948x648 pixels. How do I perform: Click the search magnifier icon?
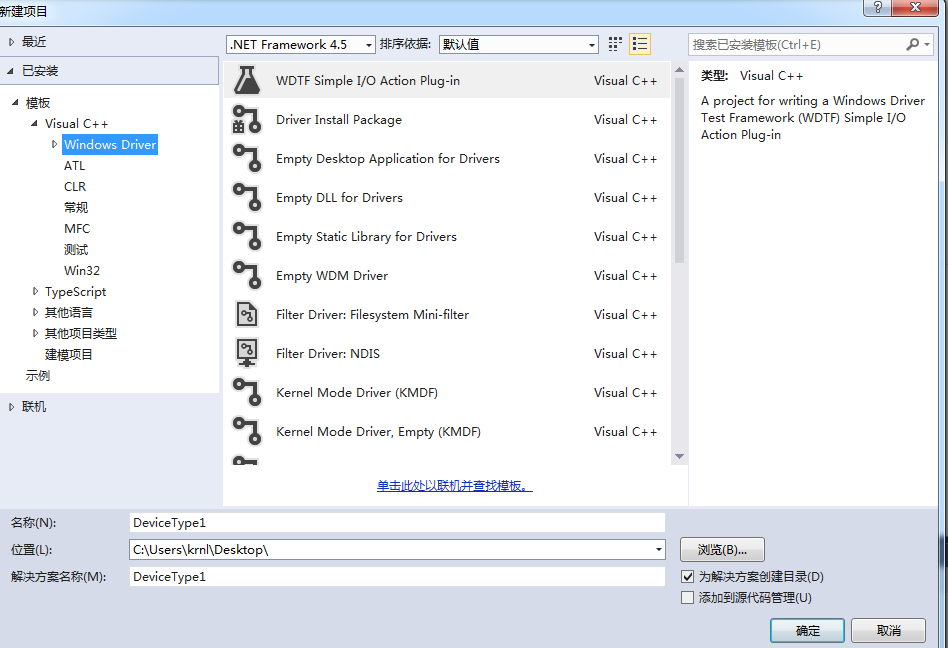(912, 44)
